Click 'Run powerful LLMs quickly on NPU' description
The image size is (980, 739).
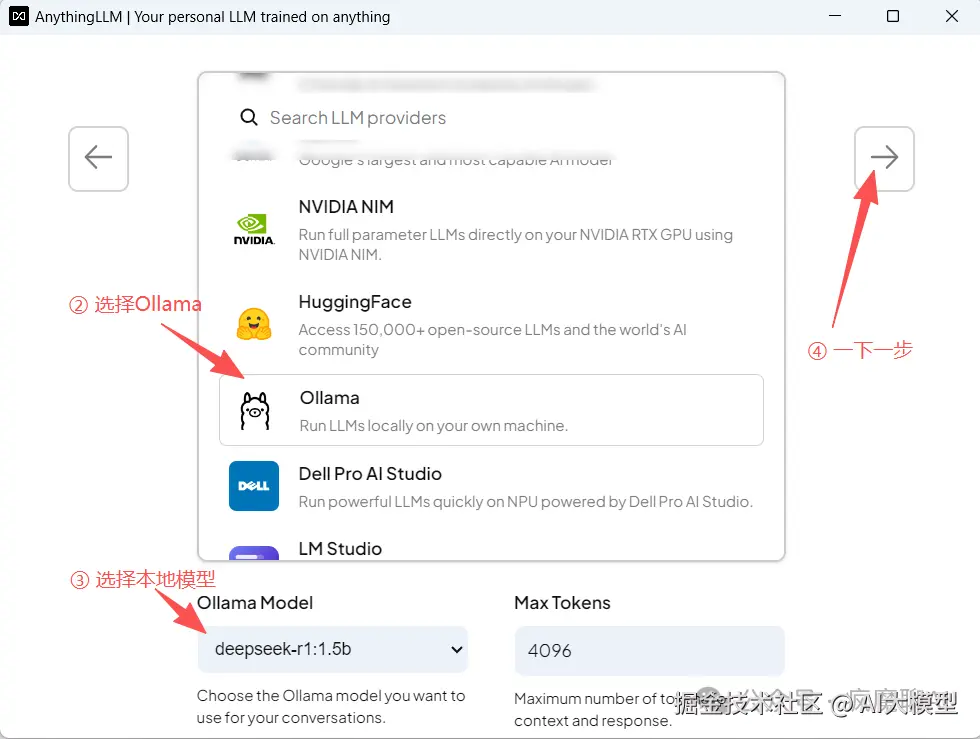(x=526, y=501)
